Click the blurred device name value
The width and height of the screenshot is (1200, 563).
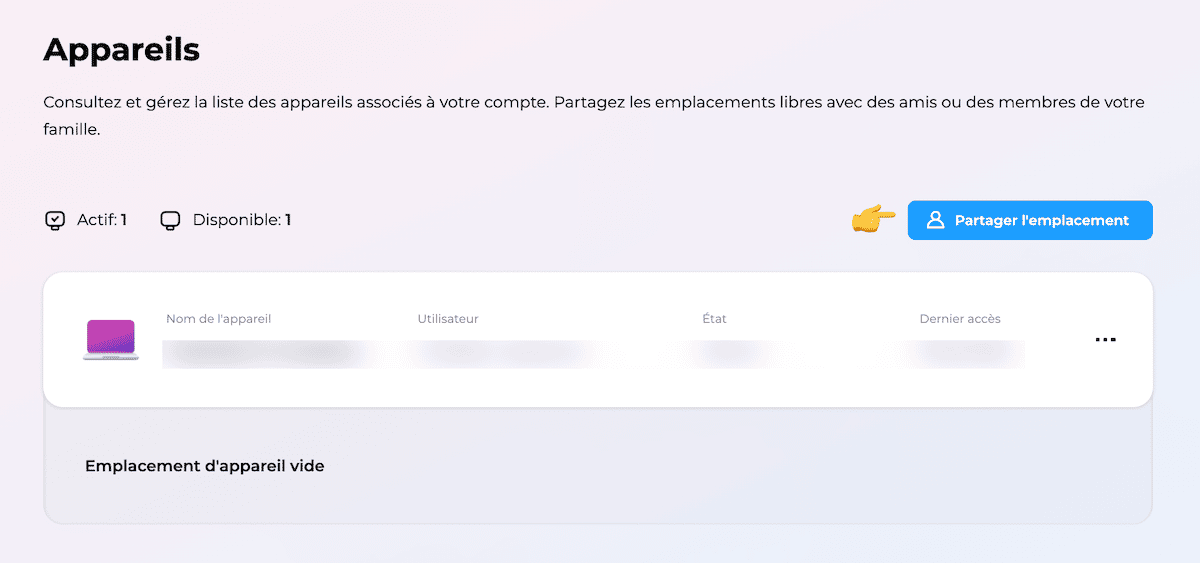pyautogui.click(x=260, y=352)
